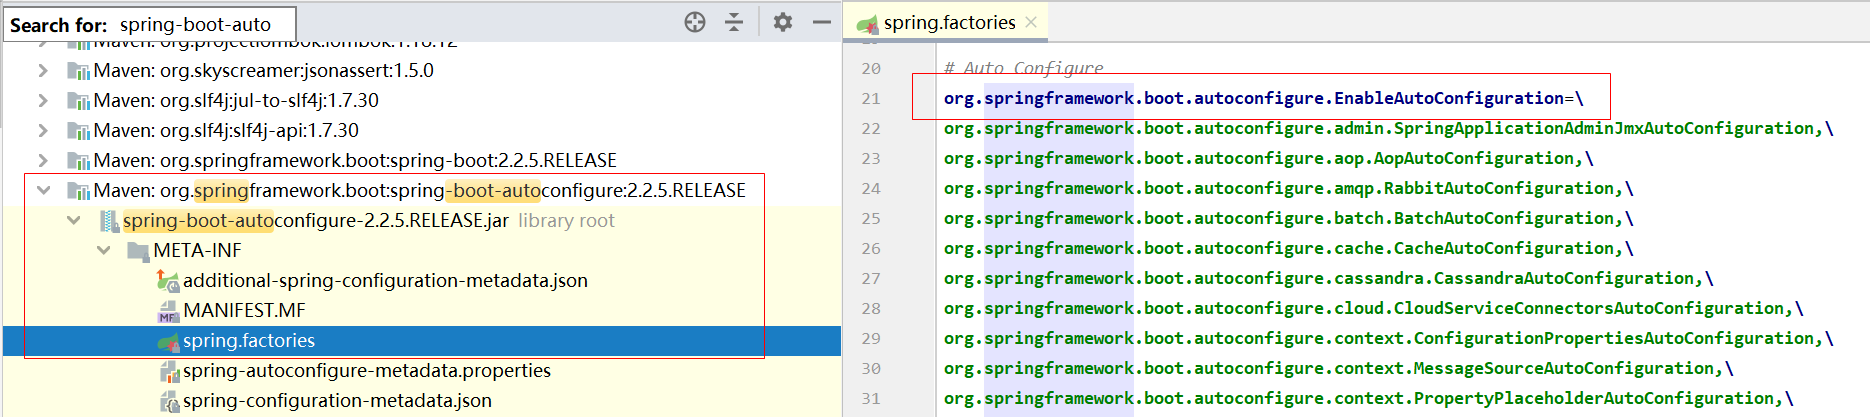Screen dimensions: 1870x417
Task: Click line number 26 in gutter
Action: [x=871, y=248]
